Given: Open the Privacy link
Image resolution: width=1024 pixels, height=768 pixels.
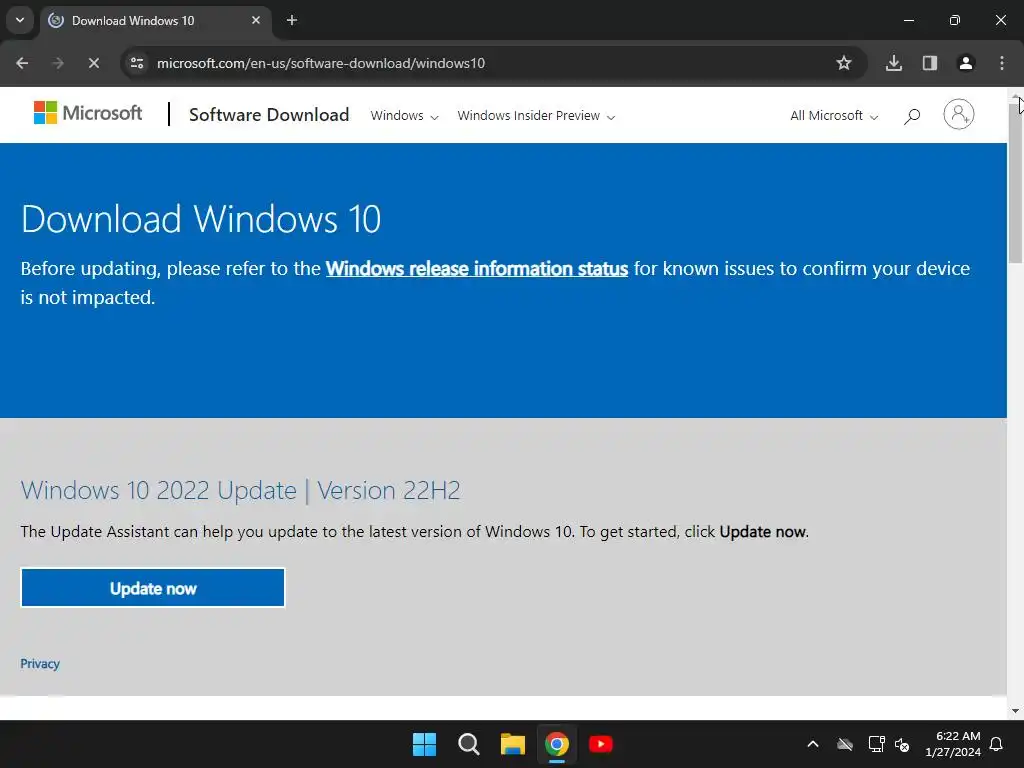Looking at the screenshot, I should (40, 664).
